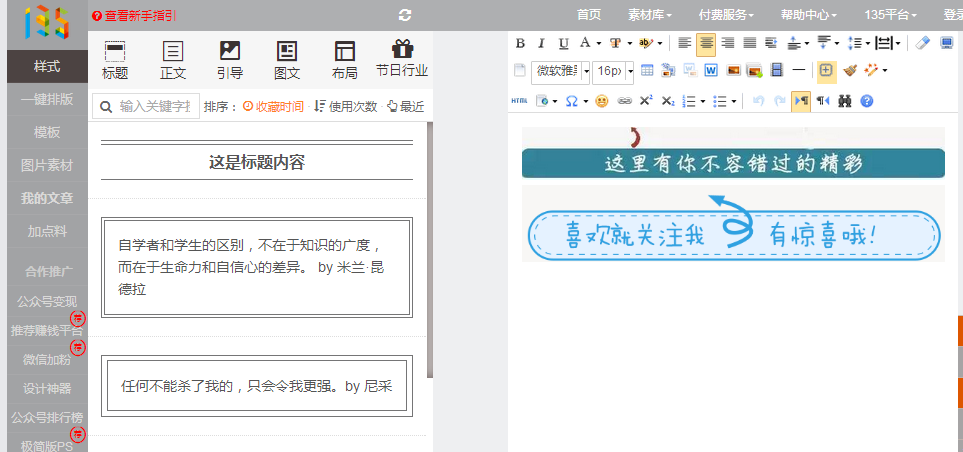
Task: Open the 微软雅黑 font family dropdown
Action: (x=560, y=71)
